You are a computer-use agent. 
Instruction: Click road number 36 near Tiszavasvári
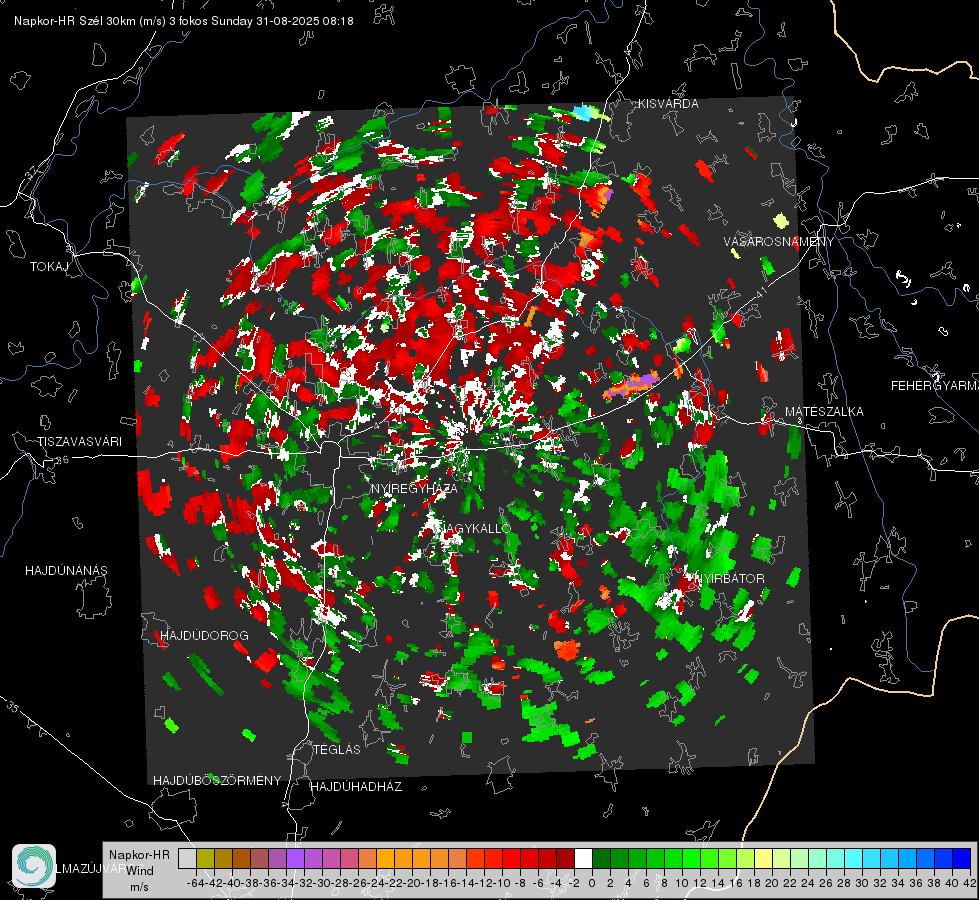pyautogui.click(x=62, y=460)
